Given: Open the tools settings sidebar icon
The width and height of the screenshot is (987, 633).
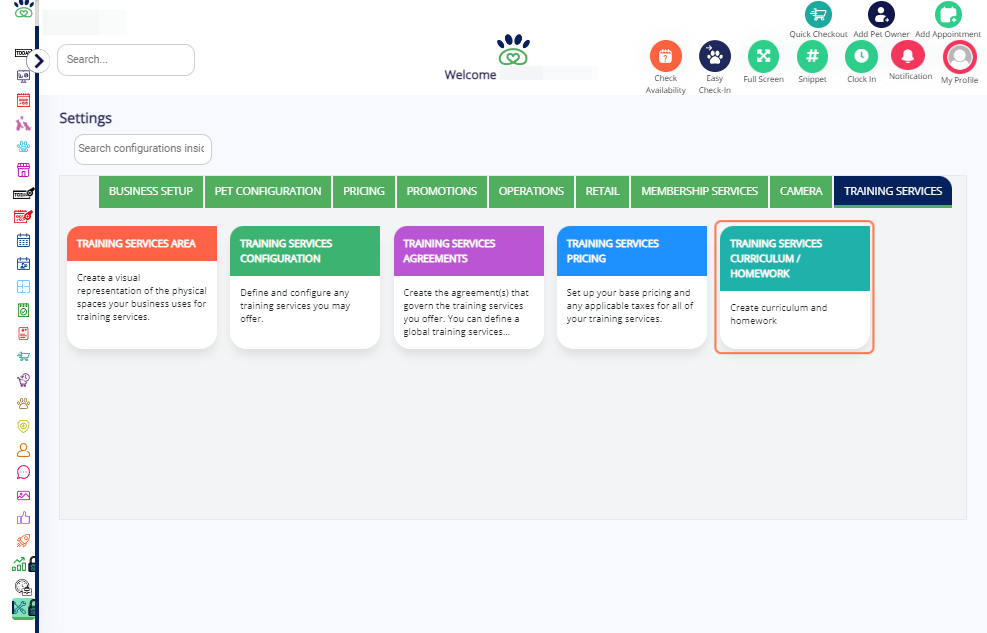Looking at the screenshot, I should coord(23,608).
